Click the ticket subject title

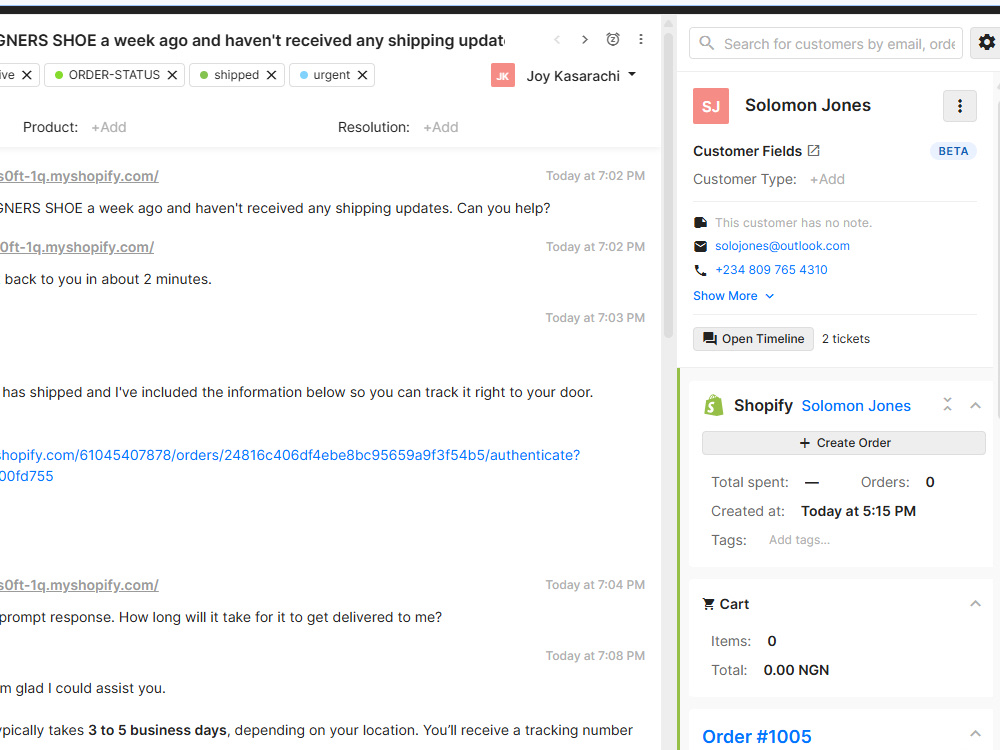tap(253, 40)
